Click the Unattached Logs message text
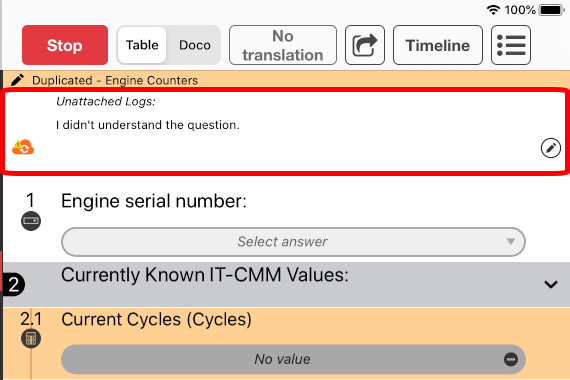This screenshot has height=380, width=570. pyautogui.click(x=148, y=125)
